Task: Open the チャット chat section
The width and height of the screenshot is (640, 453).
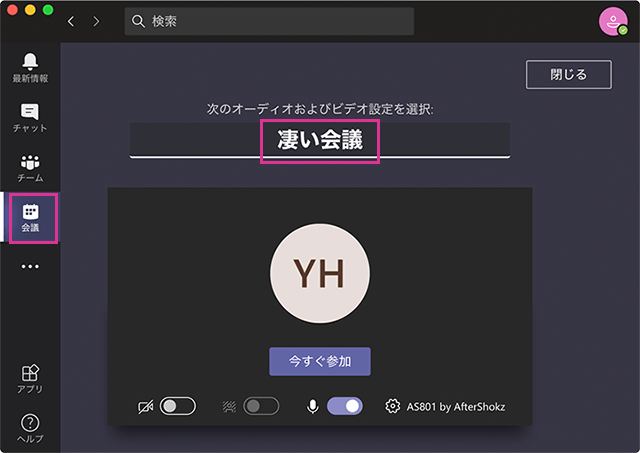Action: (x=30, y=118)
